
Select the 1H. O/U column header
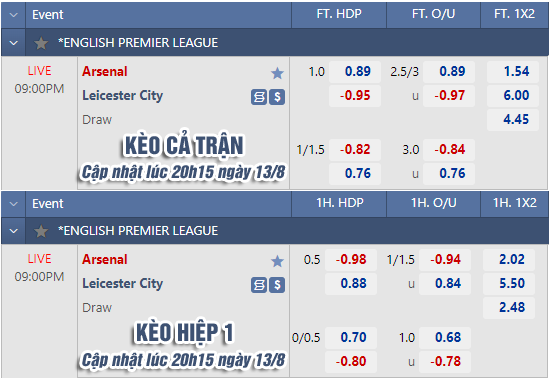tap(434, 203)
